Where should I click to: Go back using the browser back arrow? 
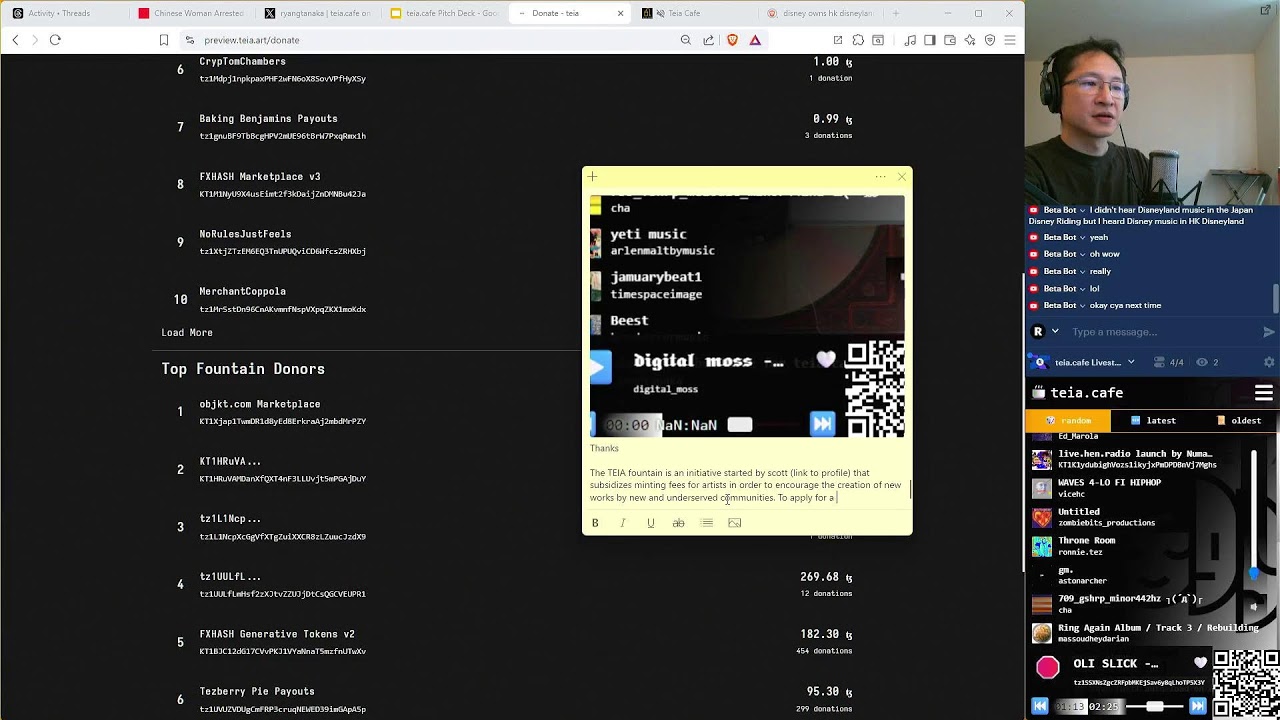(x=15, y=40)
